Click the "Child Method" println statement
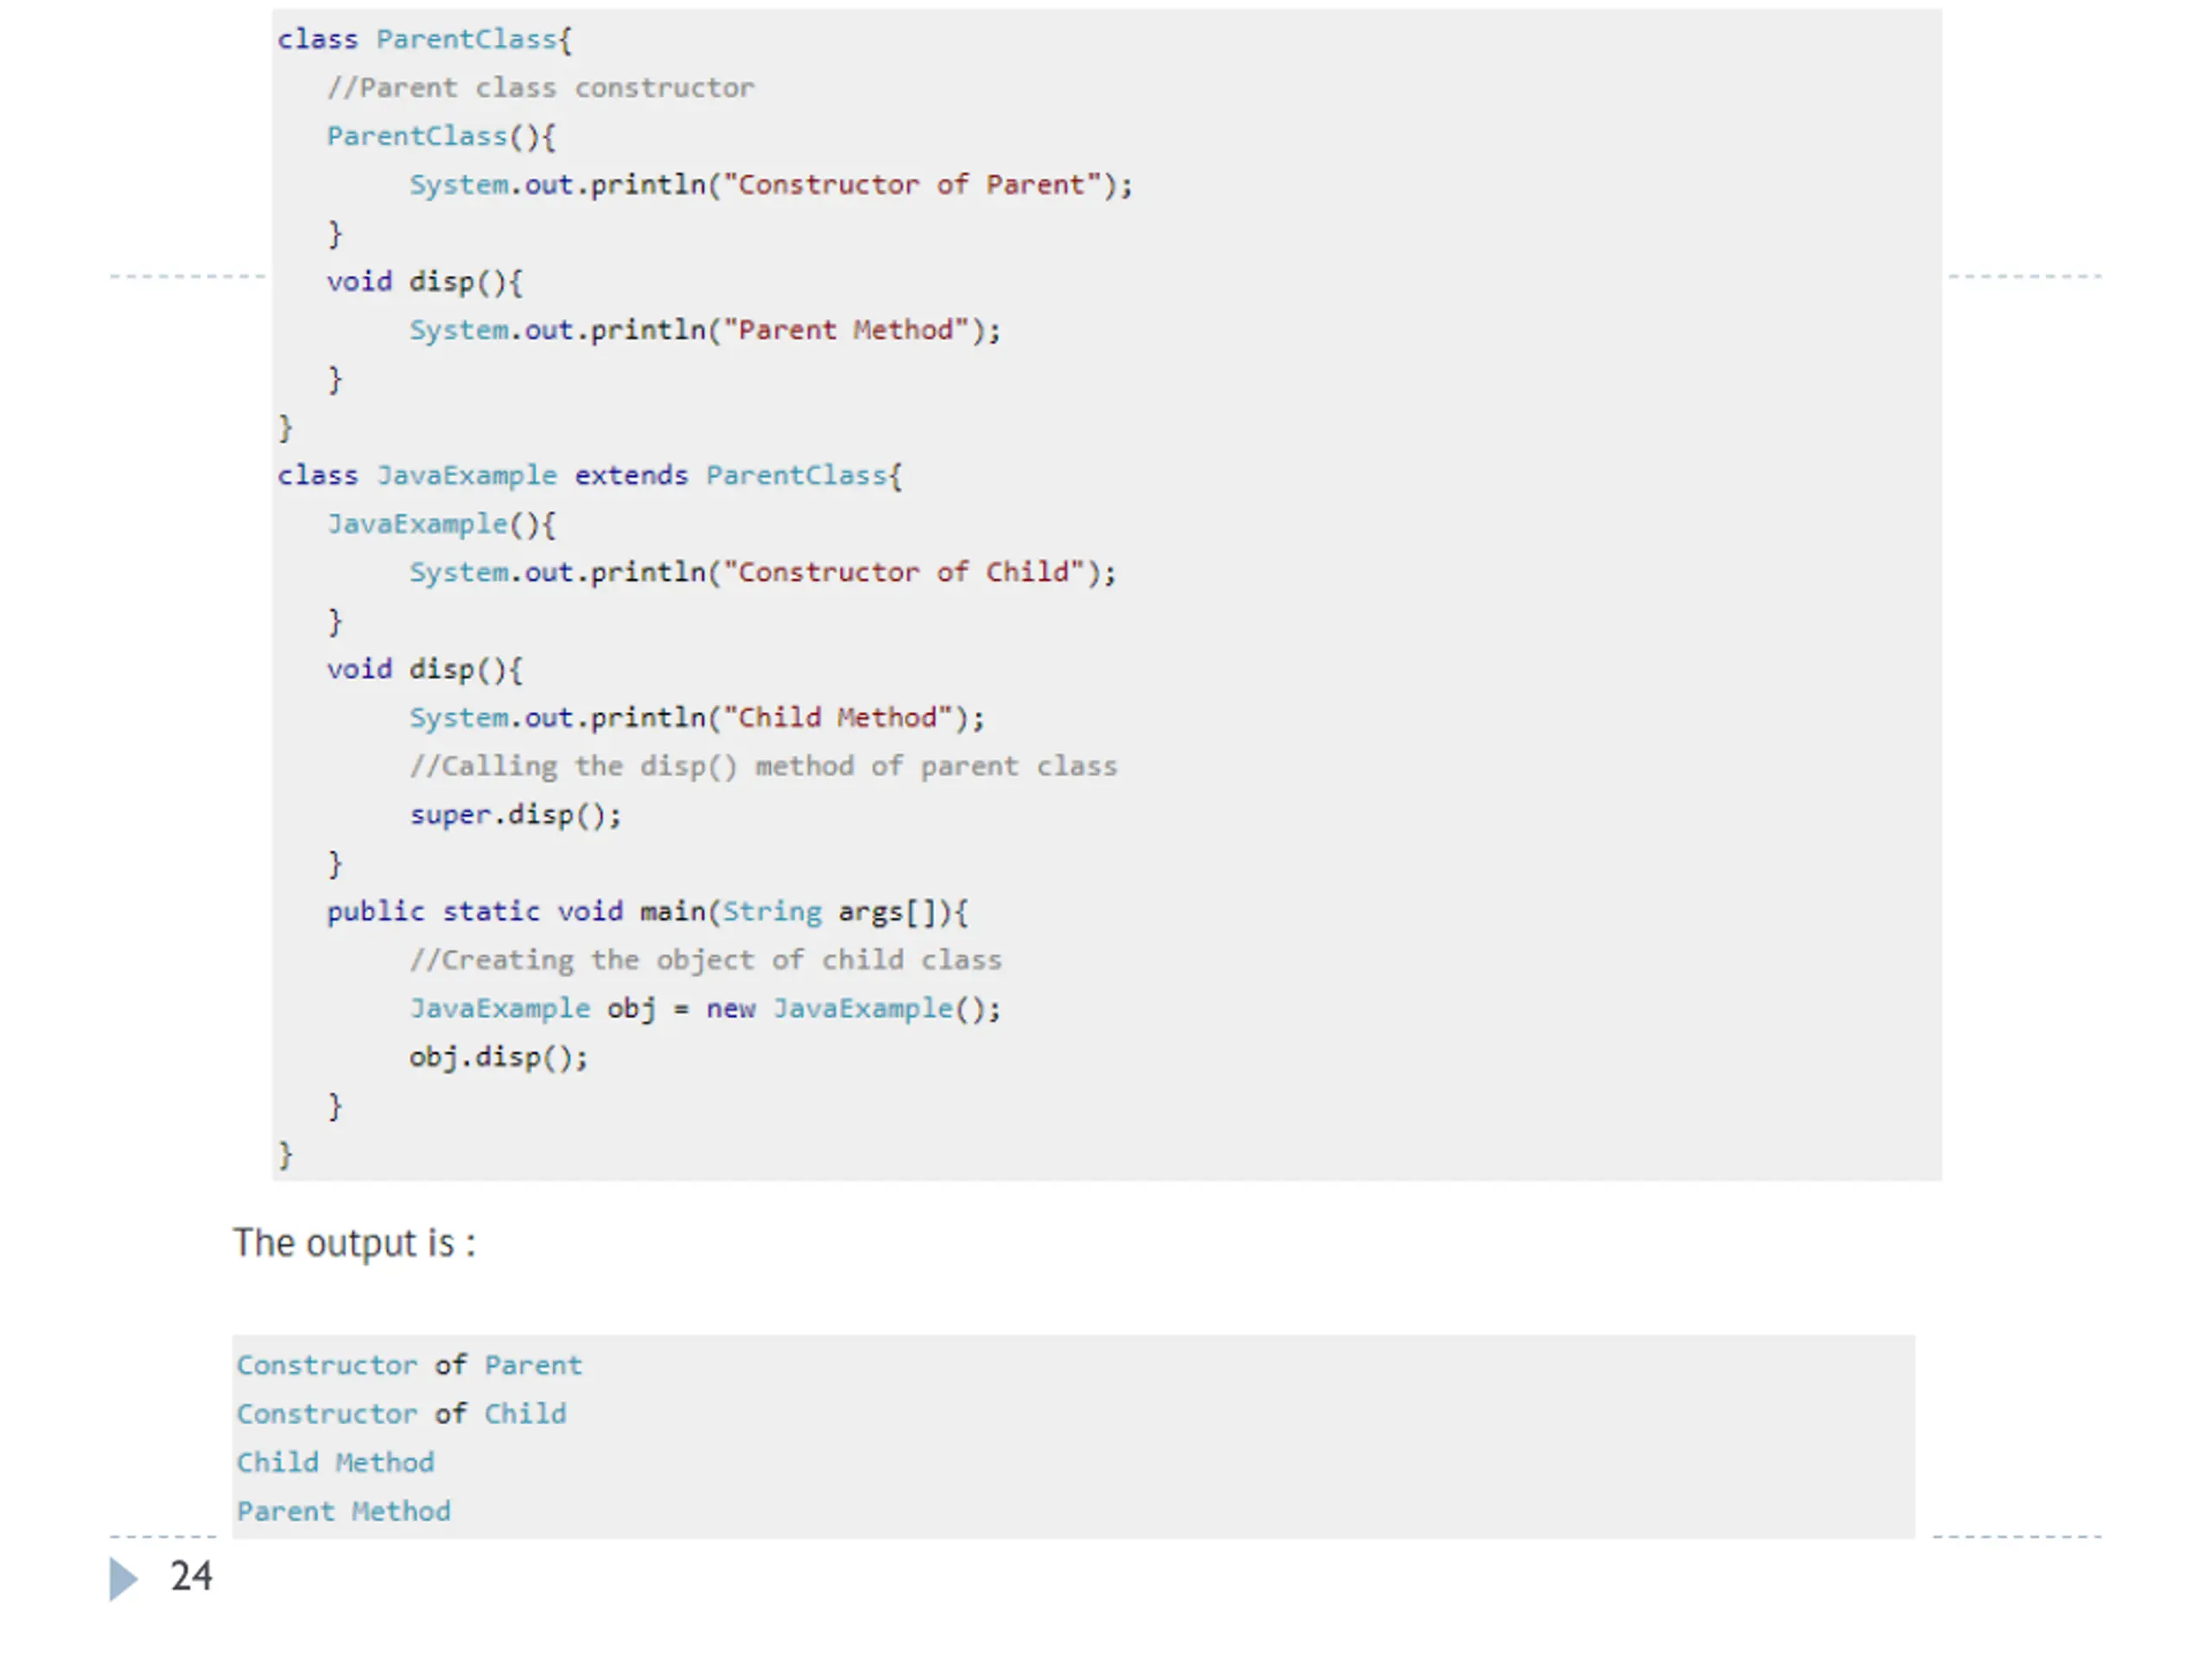This screenshot has width=2212, height=1659. [x=697, y=718]
